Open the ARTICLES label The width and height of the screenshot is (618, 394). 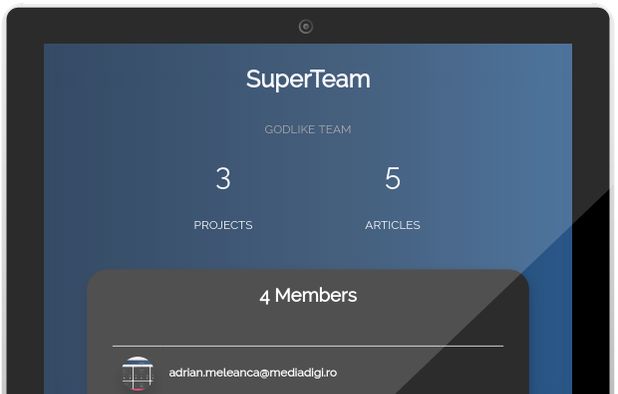(x=393, y=225)
